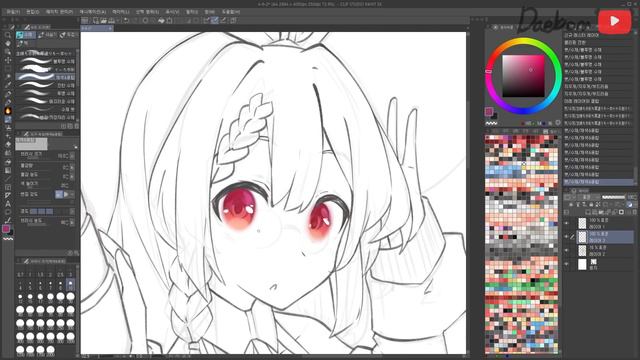The height and width of the screenshot is (360, 640).
Task: Toggle the snap to ruler icon
Action: (x=207, y=20)
